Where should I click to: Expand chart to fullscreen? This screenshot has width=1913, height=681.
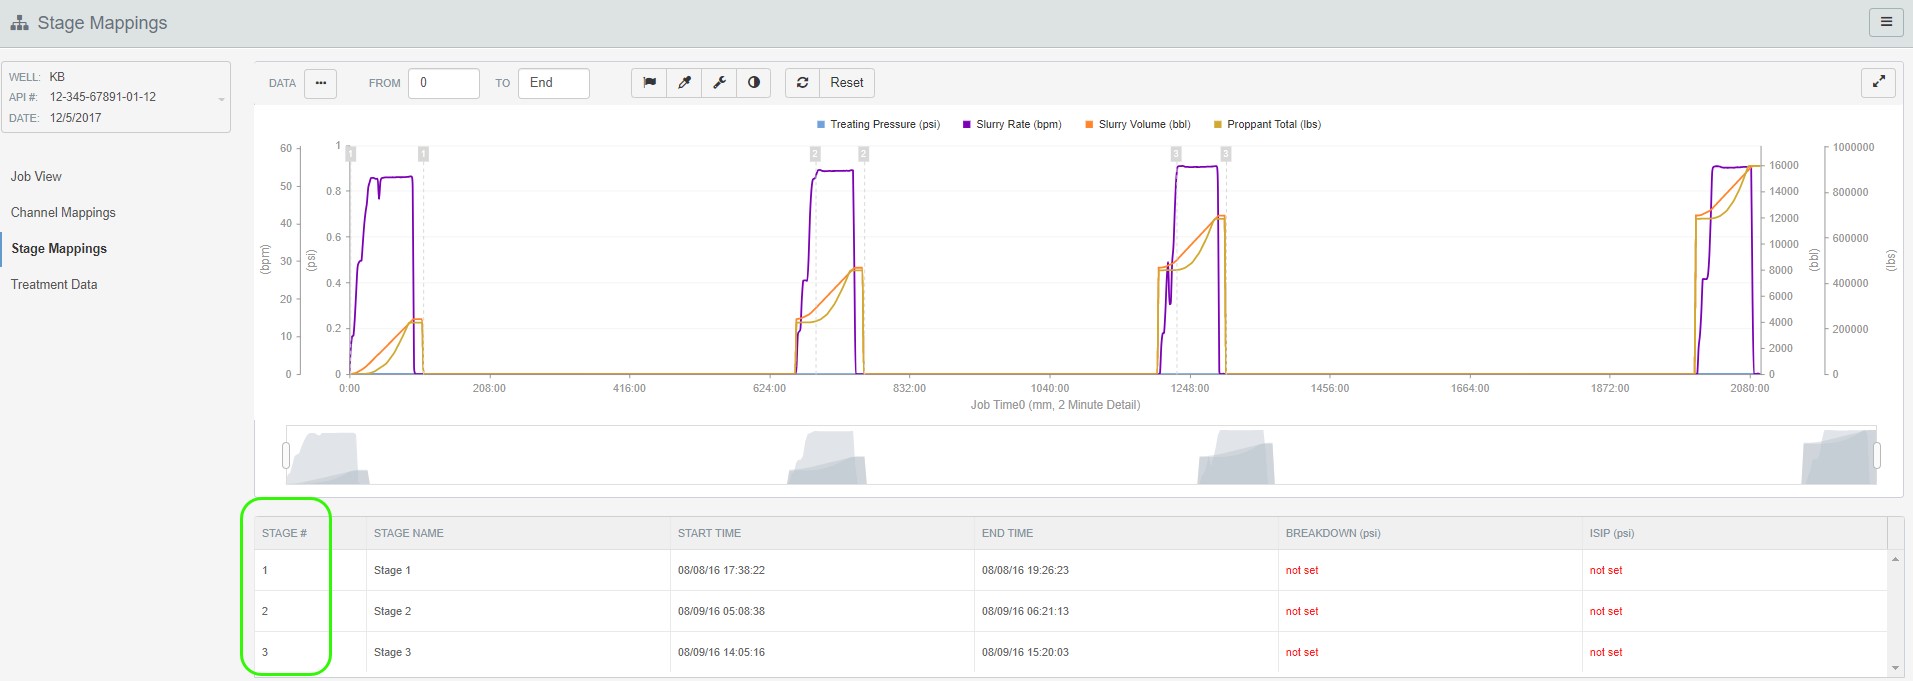(x=1879, y=83)
